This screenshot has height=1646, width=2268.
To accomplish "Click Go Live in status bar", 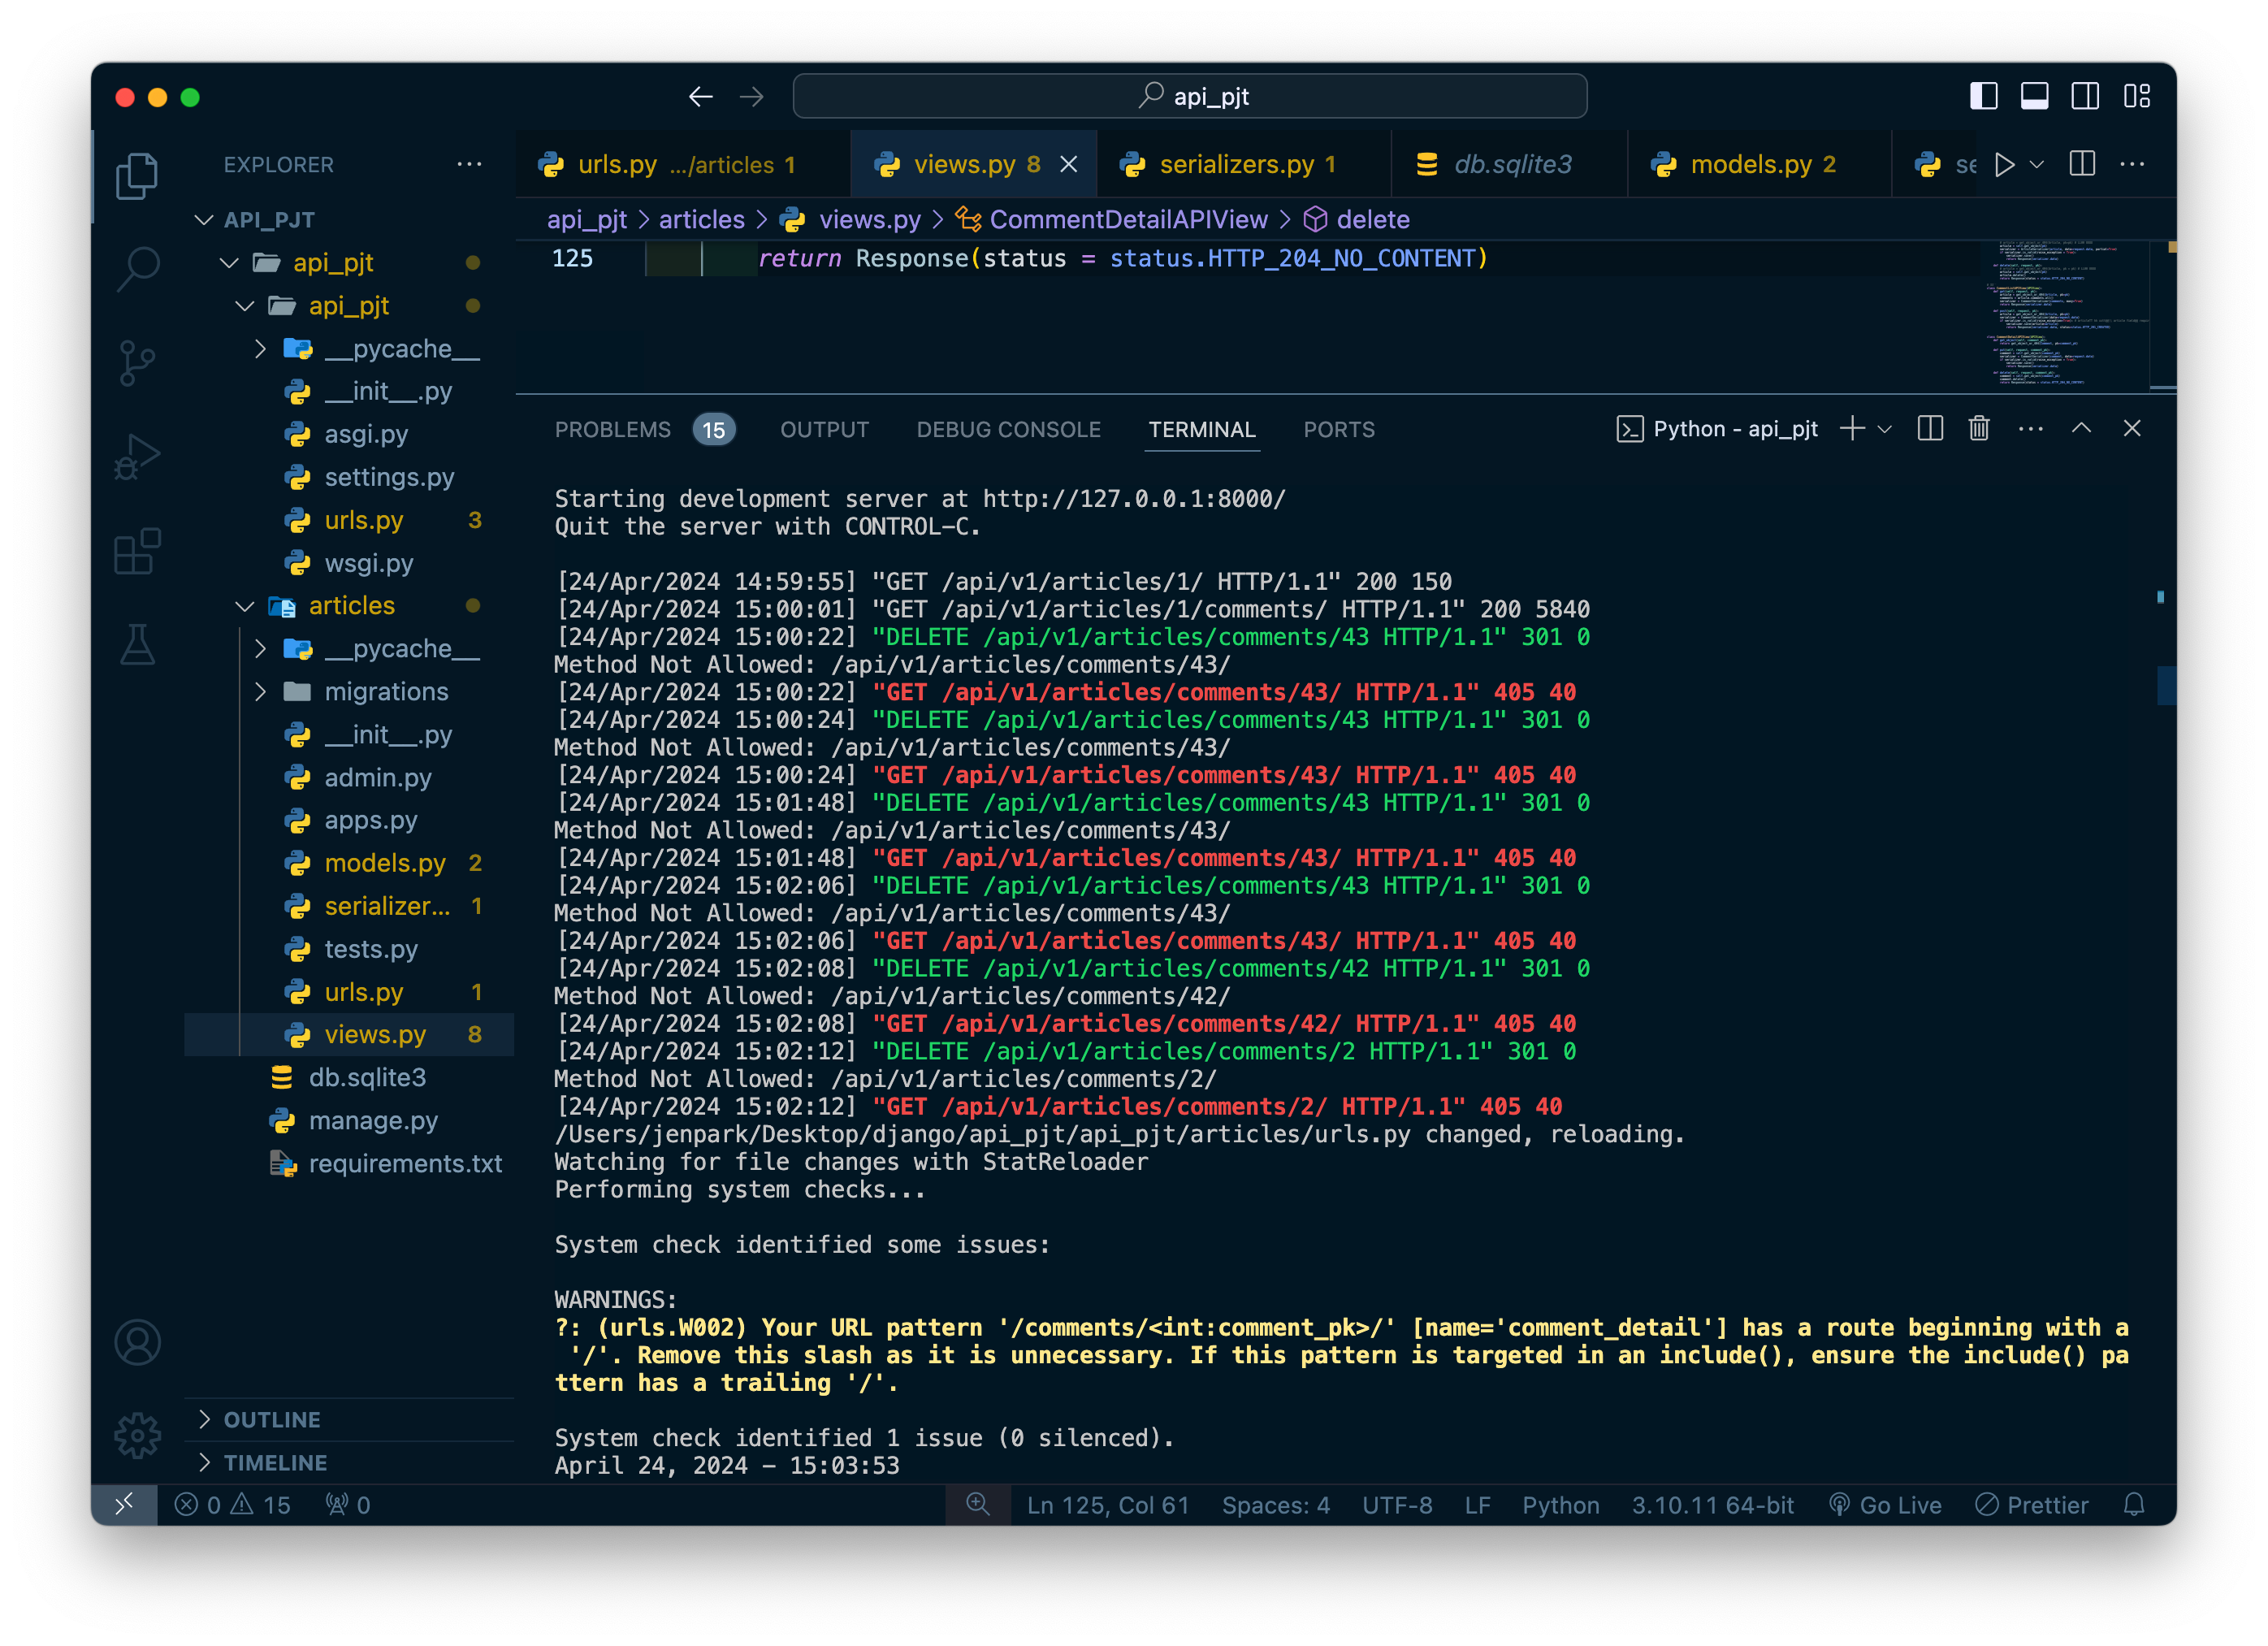I will tap(1886, 1505).
